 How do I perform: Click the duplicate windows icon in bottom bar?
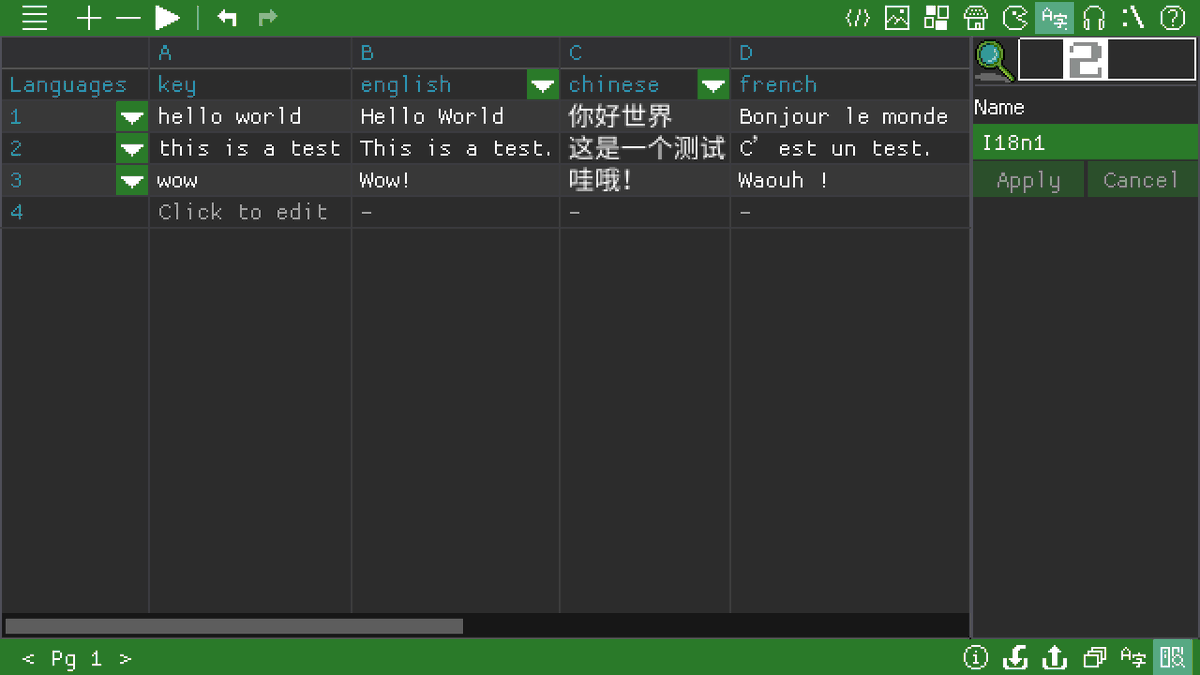click(1094, 657)
